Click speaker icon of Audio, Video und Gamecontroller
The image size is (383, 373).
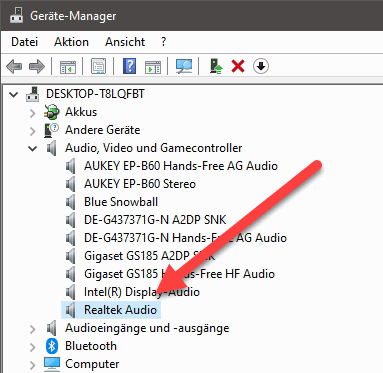point(51,148)
